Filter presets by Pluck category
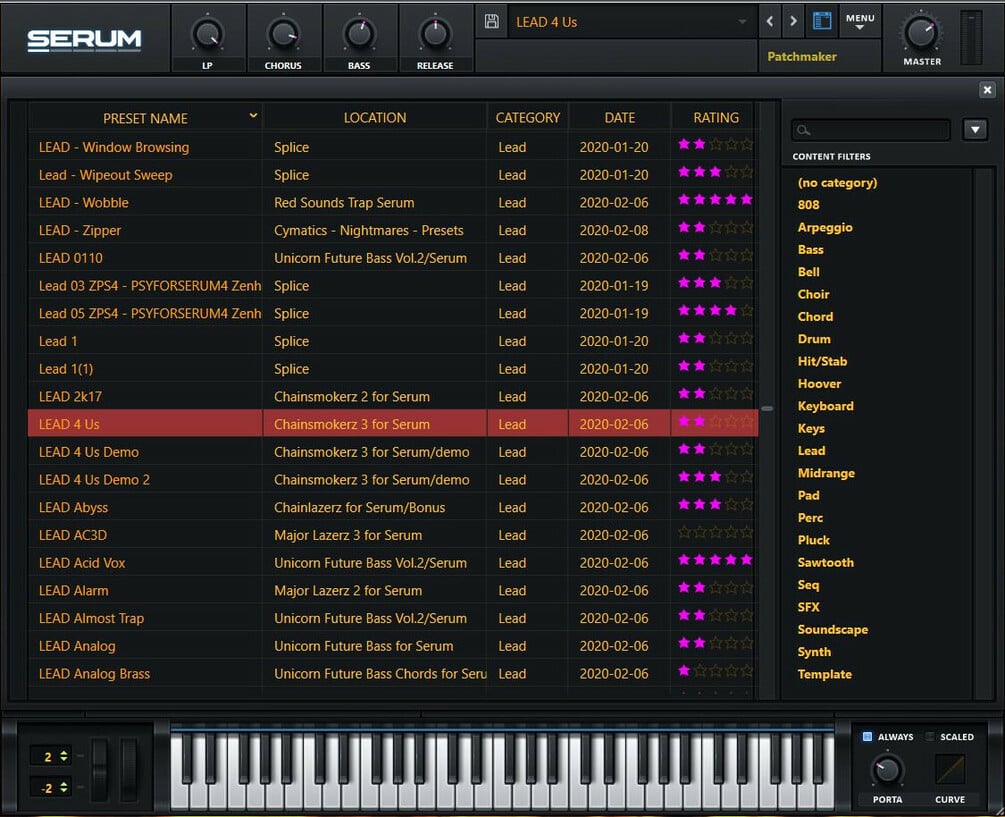1005x817 pixels. point(813,540)
